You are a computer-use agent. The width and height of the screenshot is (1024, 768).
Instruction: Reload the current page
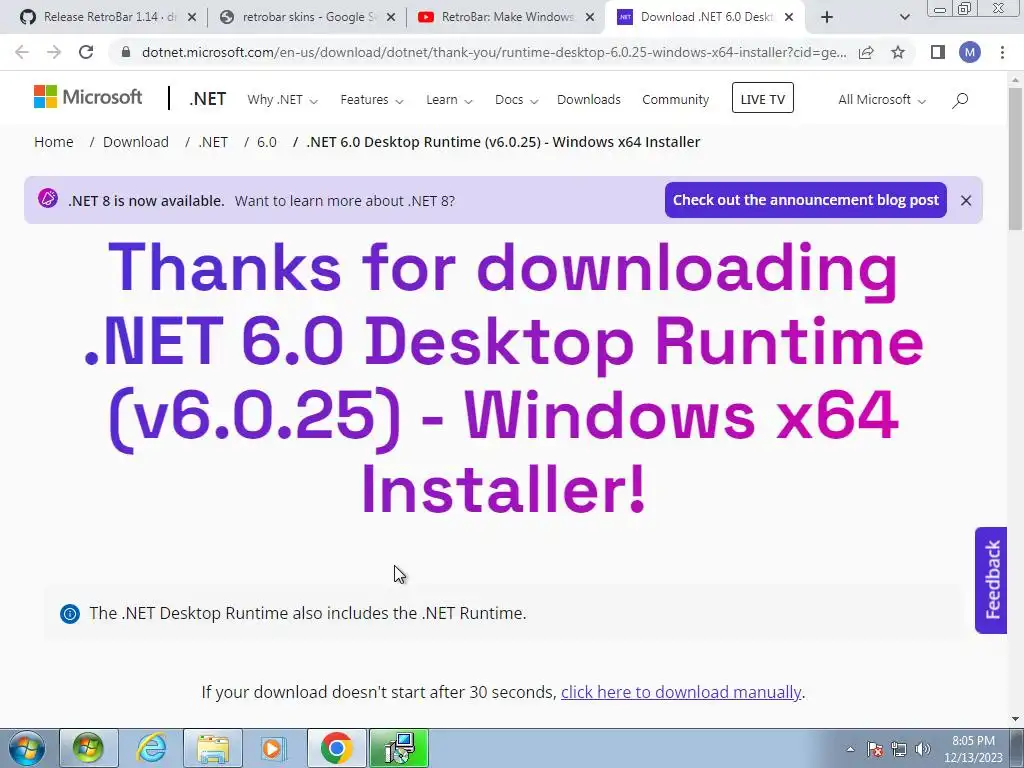coord(86,52)
